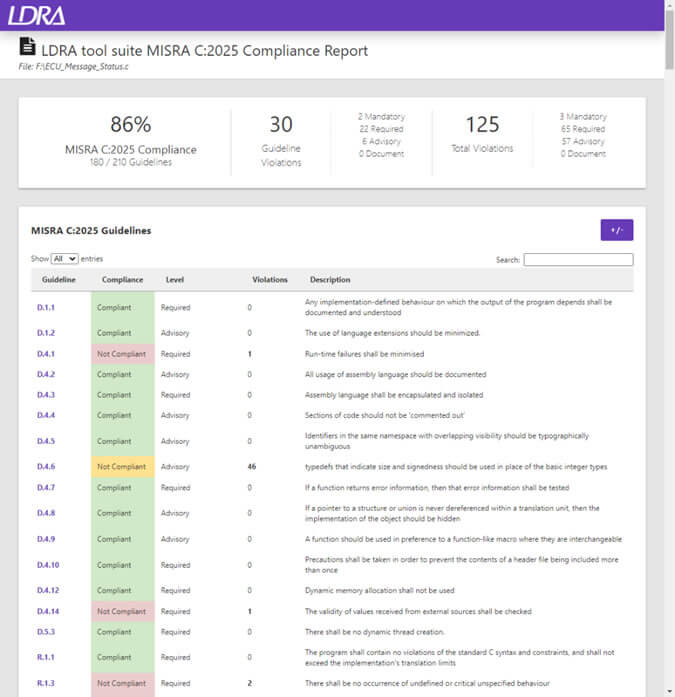The image size is (675, 697).
Task: Focus the Search input field
Action: [578, 260]
